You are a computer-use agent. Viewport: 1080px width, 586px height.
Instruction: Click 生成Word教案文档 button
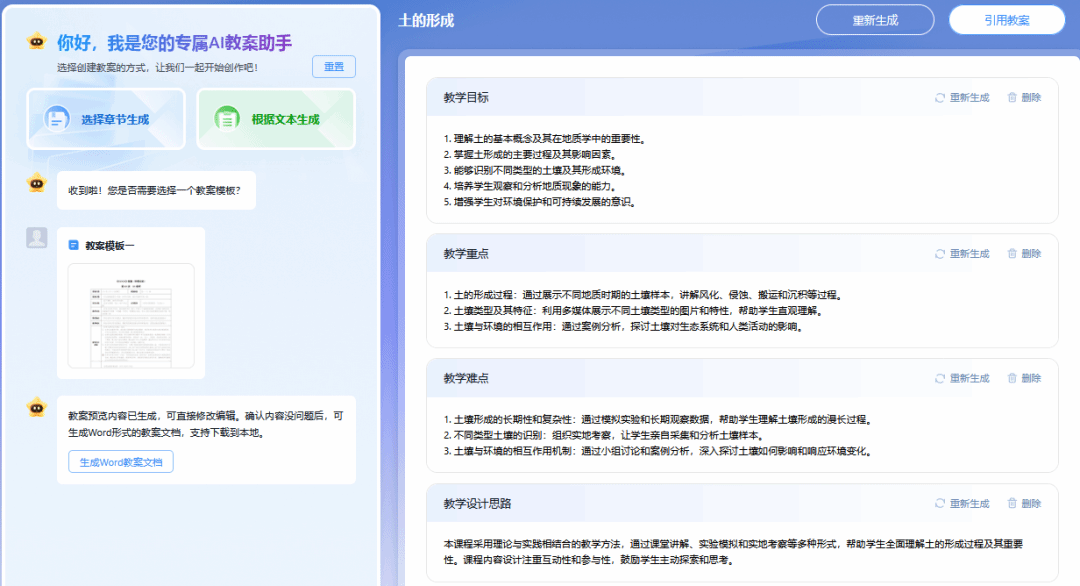coord(121,461)
